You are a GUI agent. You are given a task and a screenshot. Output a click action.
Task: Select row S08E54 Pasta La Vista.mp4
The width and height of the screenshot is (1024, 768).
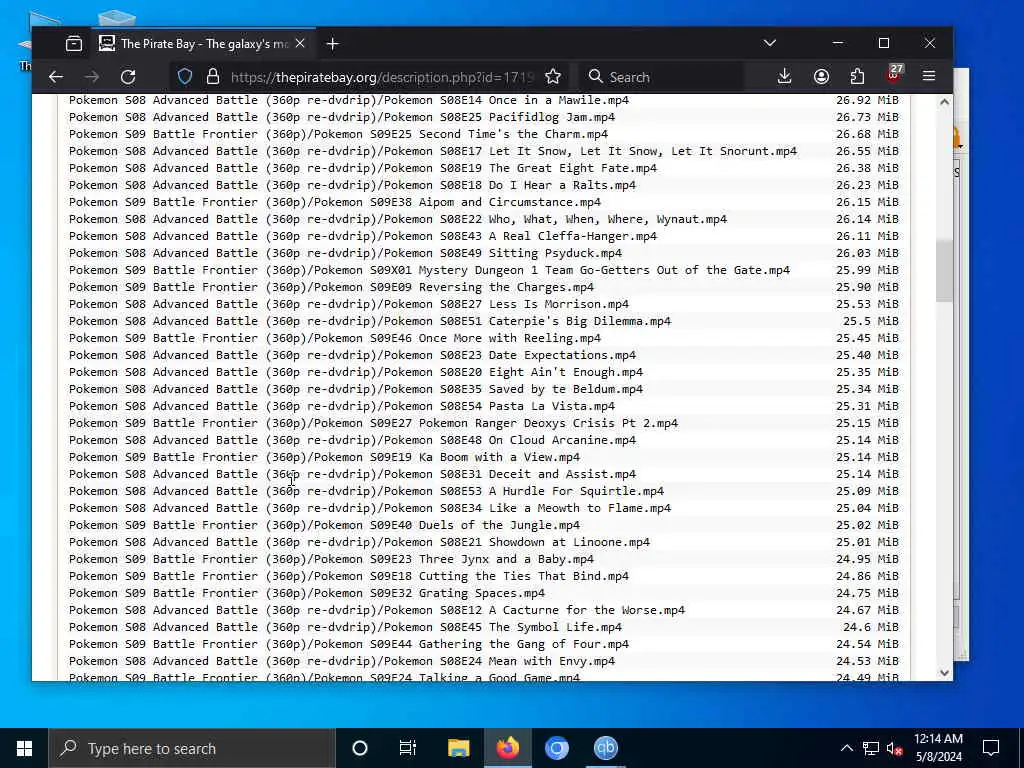click(x=483, y=406)
